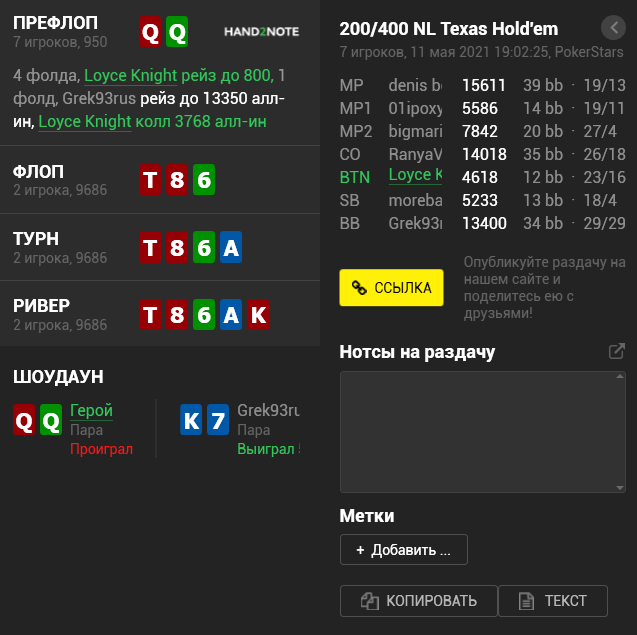The width and height of the screenshot is (637, 635).
Task: Click the CO row player 'RanyaV'
Action: pyautogui.click(x=415, y=154)
